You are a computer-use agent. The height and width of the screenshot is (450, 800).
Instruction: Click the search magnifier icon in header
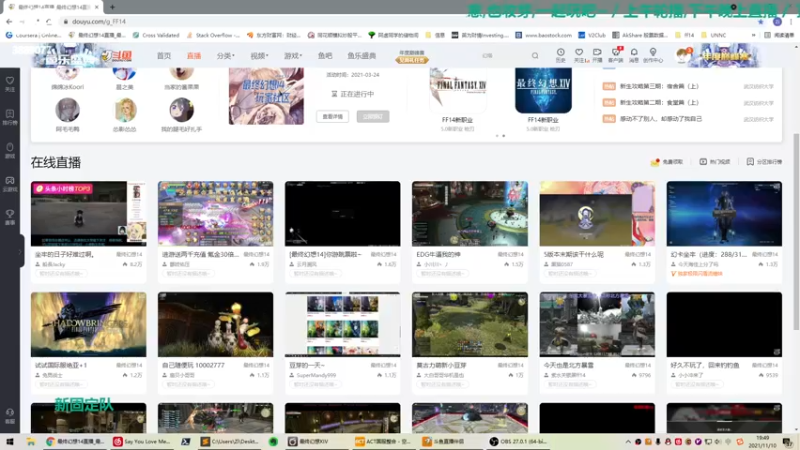[x=535, y=56]
